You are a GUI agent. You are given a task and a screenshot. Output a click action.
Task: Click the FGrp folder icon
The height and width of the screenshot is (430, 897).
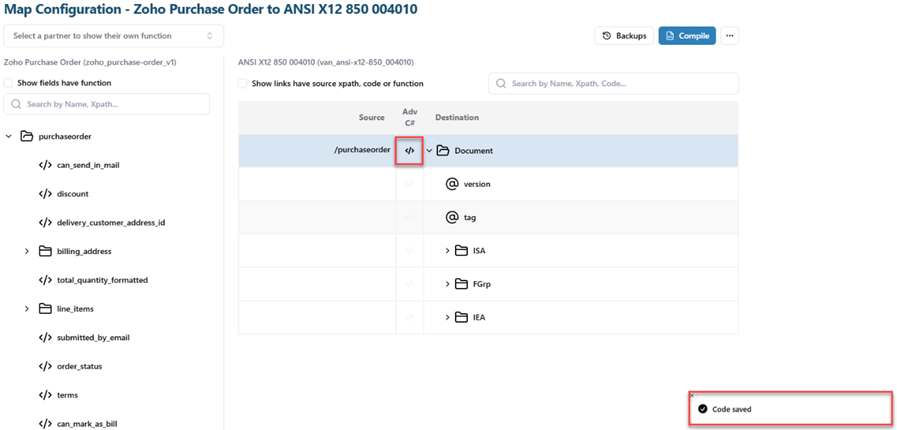(x=462, y=284)
